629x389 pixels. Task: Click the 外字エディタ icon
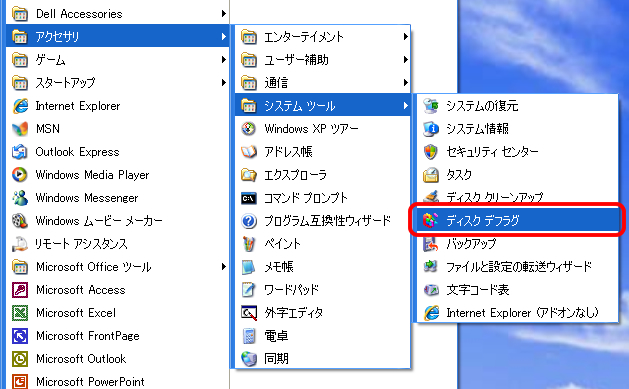pyautogui.click(x=249, y=313)
